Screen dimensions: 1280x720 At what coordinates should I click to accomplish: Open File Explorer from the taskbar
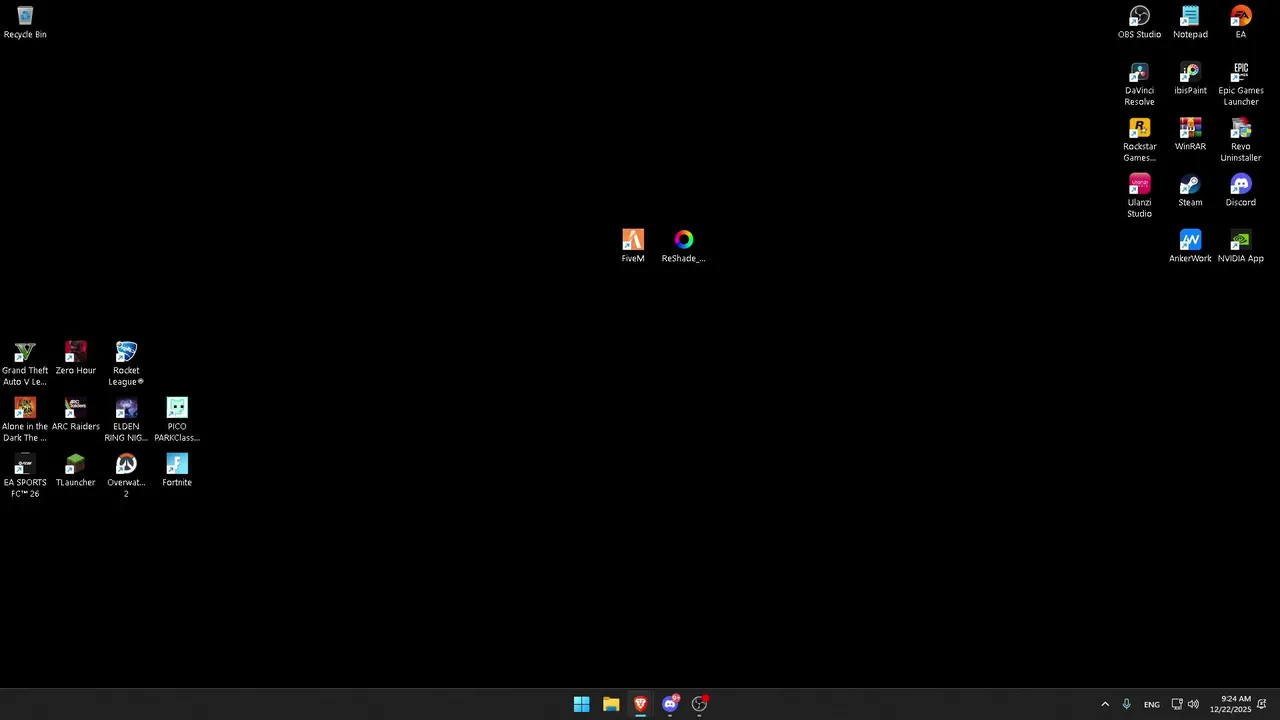(611, 704)
